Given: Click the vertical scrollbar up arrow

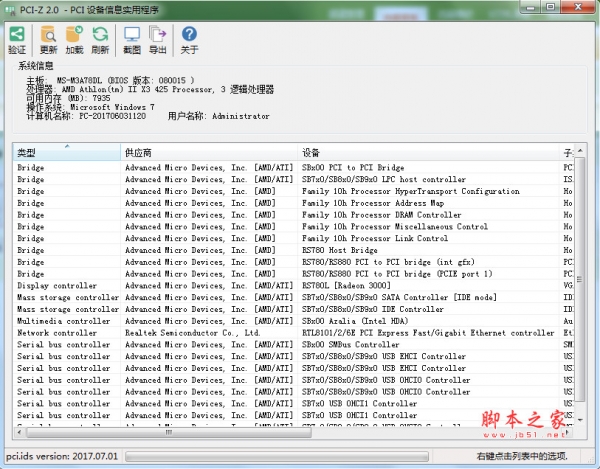Looking at the screenshot, I should click(580, 151).
